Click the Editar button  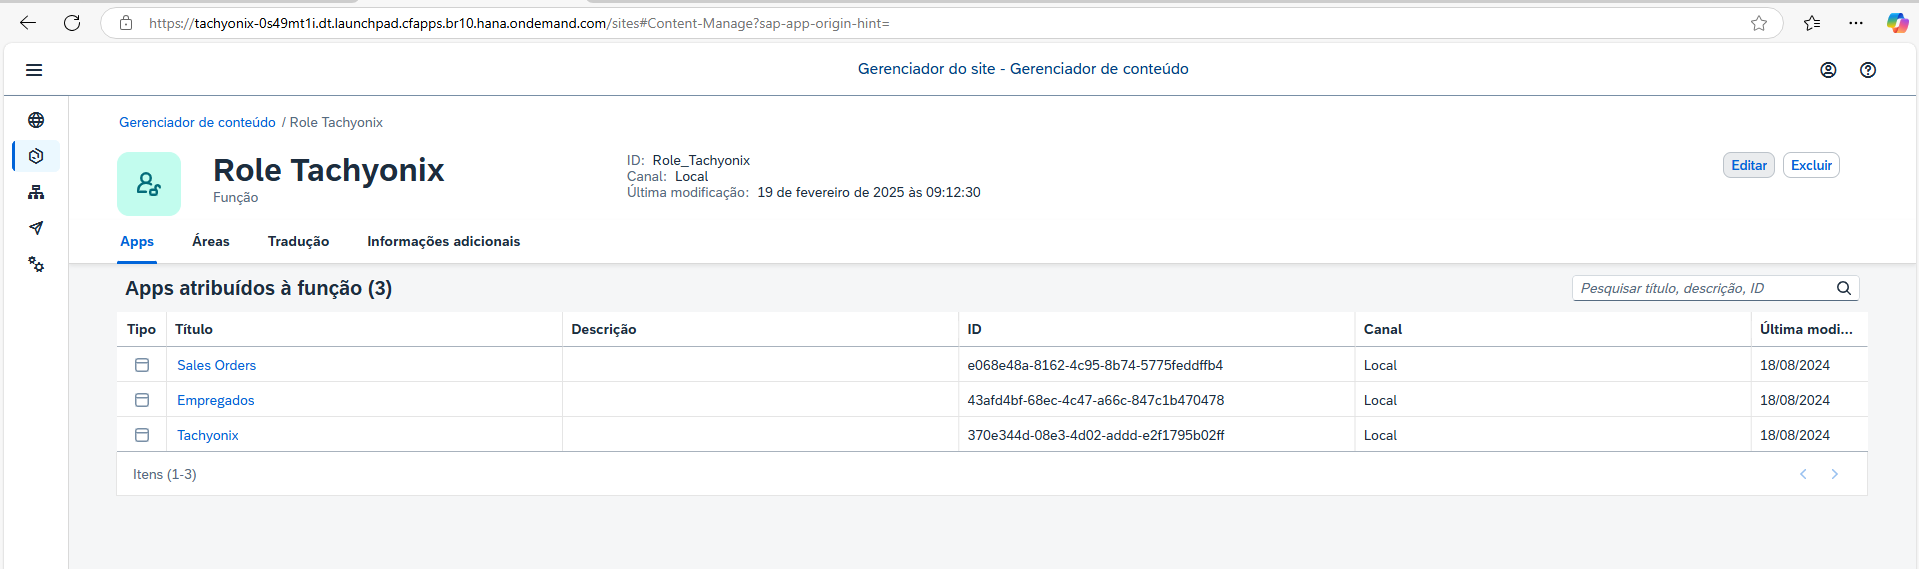tap(1749, 165)
